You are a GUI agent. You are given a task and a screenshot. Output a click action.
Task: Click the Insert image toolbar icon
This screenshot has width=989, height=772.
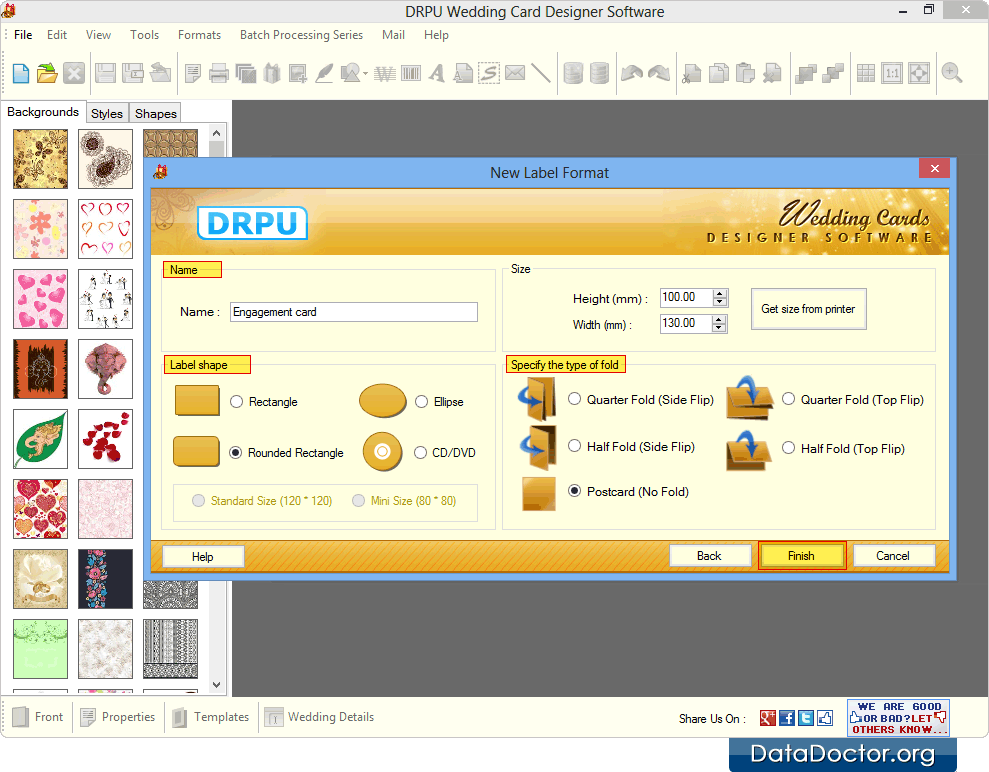tap(298, 74)
